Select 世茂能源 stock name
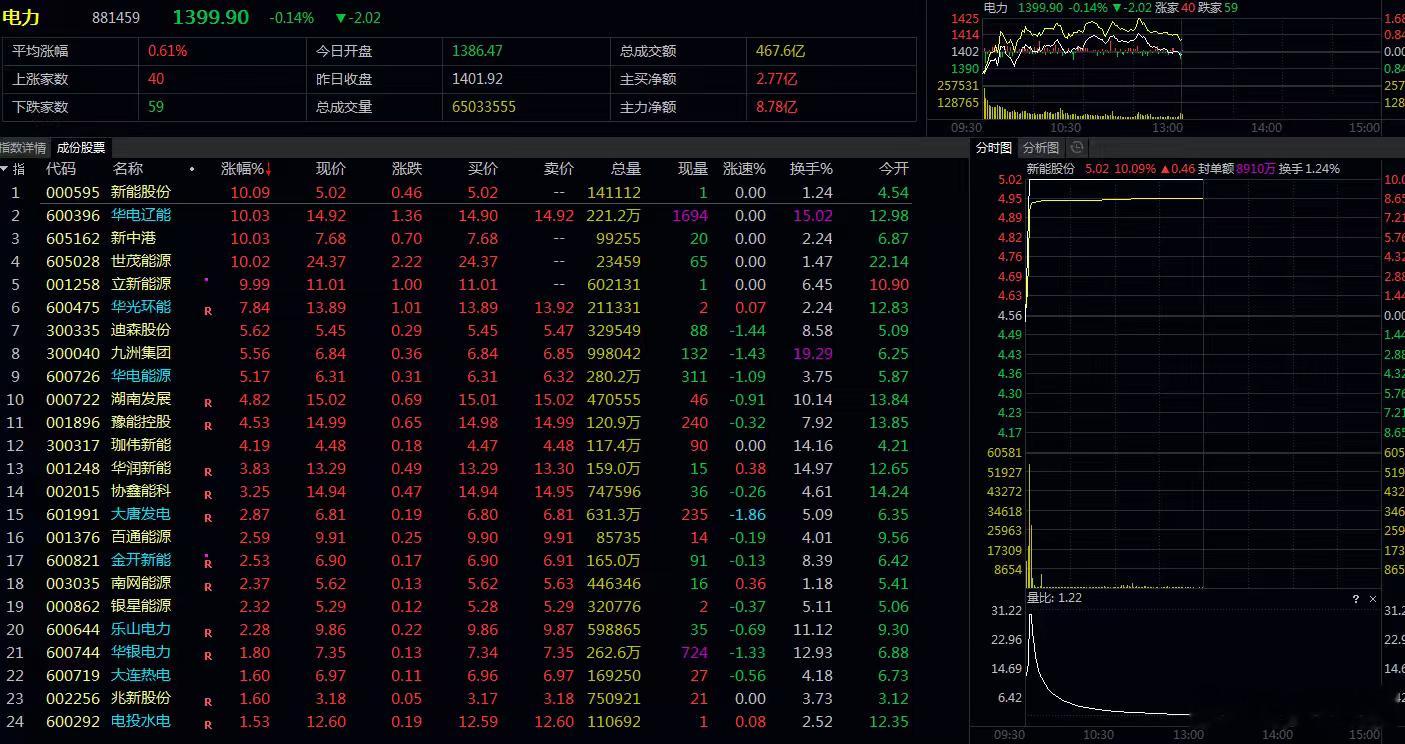 (x=141, y=261)
